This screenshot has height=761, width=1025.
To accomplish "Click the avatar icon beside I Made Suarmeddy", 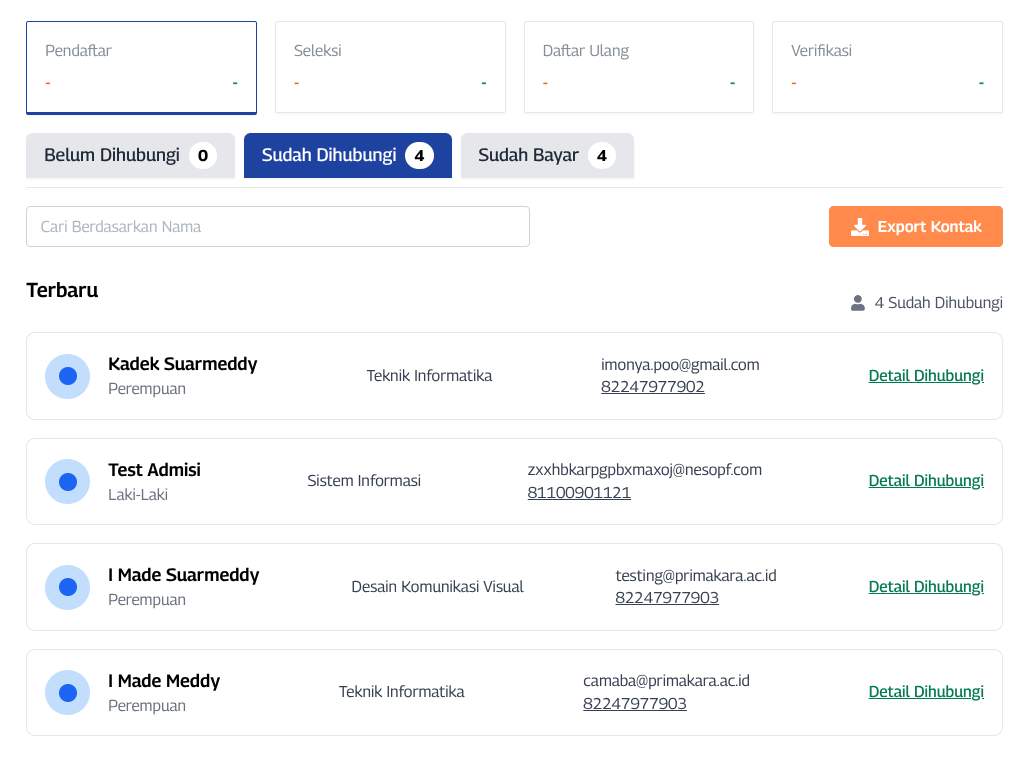I will click(x=68, y=587).
